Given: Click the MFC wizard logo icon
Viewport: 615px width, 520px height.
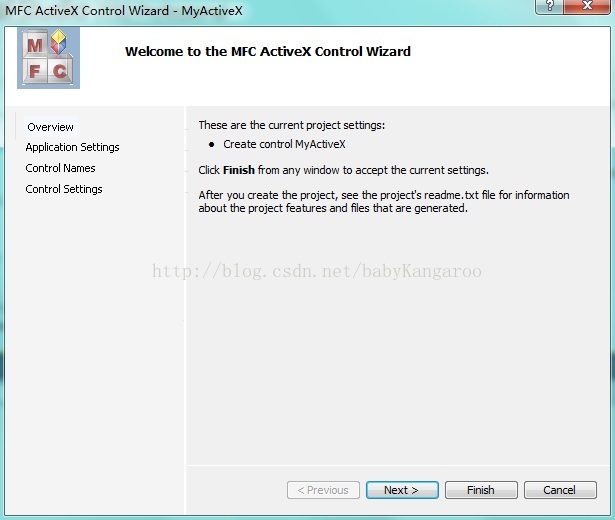Looking at the screenshot, I should coord(49,58).
